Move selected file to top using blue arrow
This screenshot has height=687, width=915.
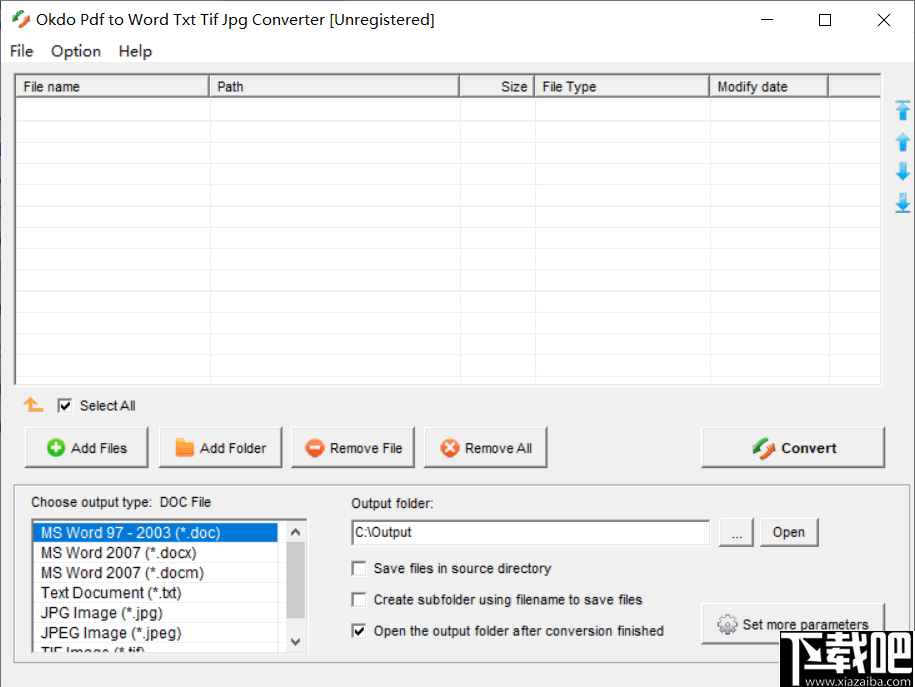click(902, 110)
